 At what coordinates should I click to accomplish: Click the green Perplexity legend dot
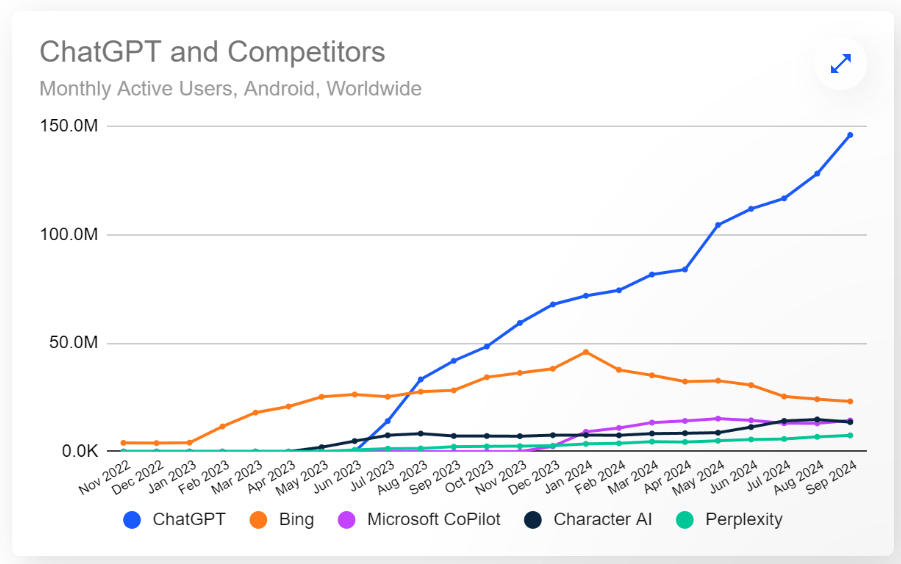685,520
